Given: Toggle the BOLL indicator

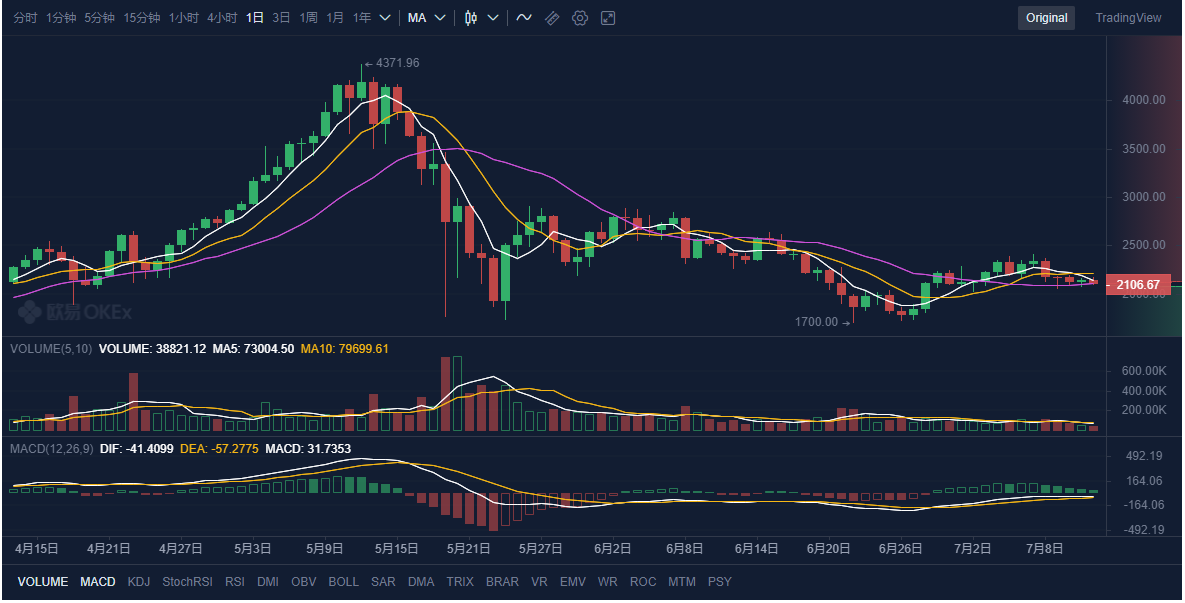Looking at the screenshot, I should pos(344,582).
